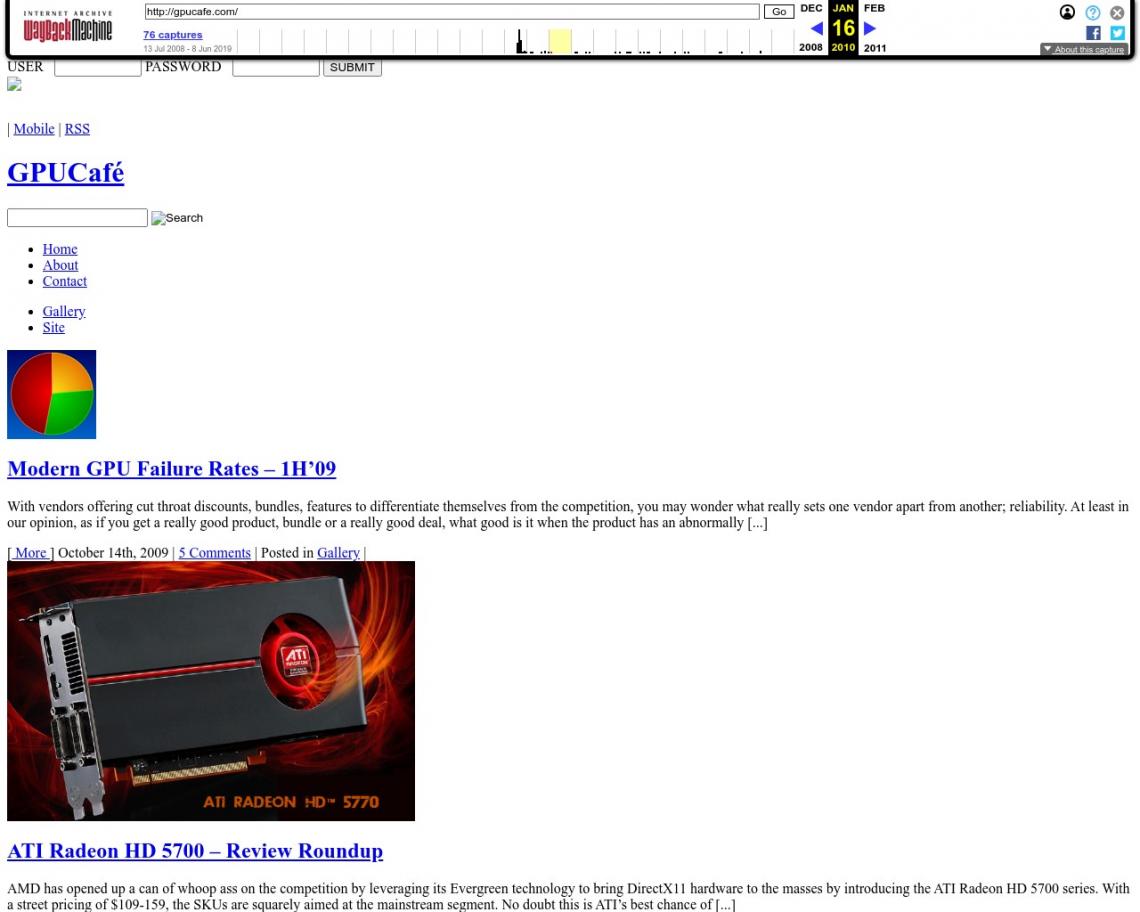The width and height of the screenshot is (1140, 912).
Task: Open the Mobile link
Action: tap(34, 129)
